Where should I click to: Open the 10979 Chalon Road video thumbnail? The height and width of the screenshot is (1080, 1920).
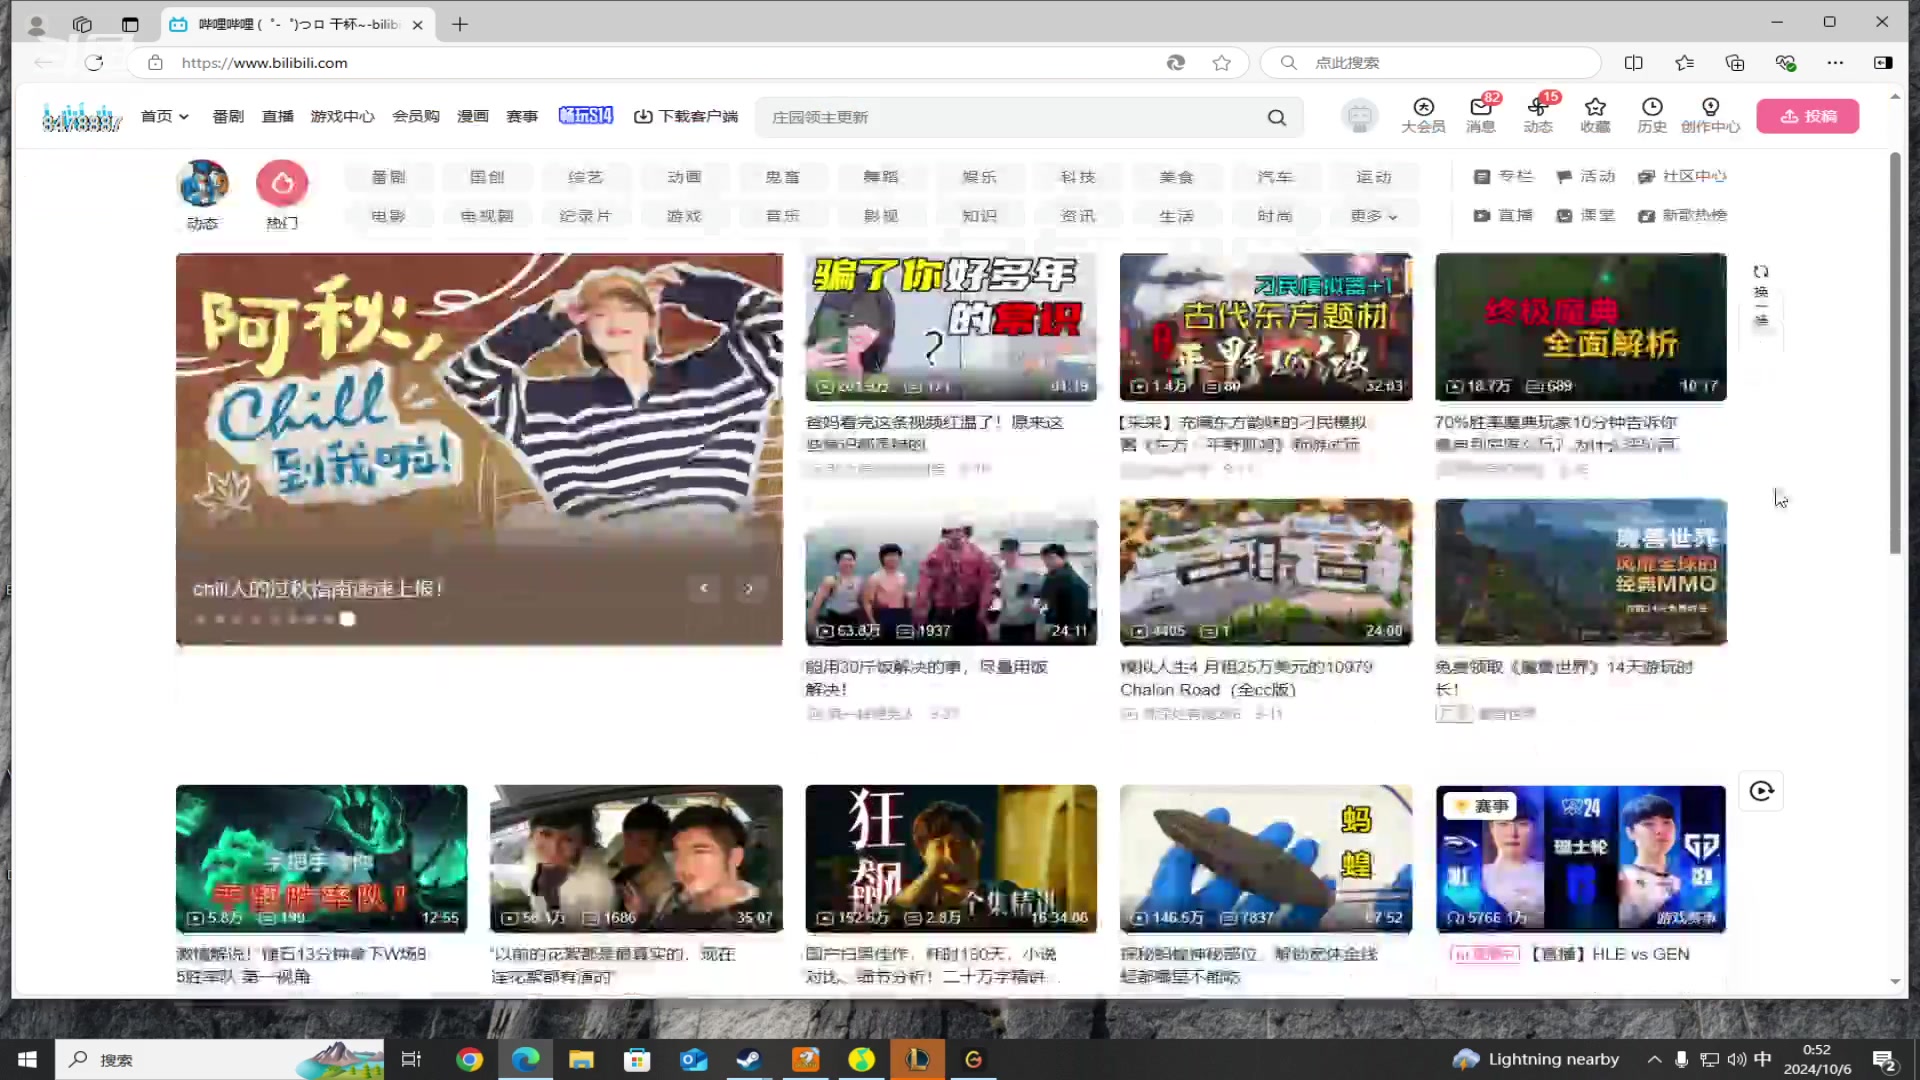(1265, 571)
